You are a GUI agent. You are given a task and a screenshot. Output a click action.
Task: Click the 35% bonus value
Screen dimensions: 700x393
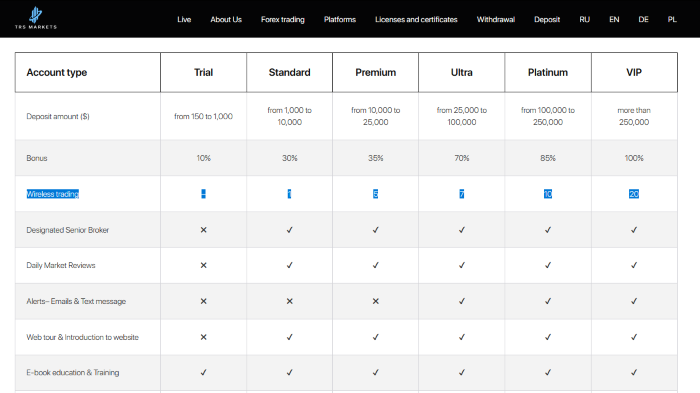pos(375,158)
